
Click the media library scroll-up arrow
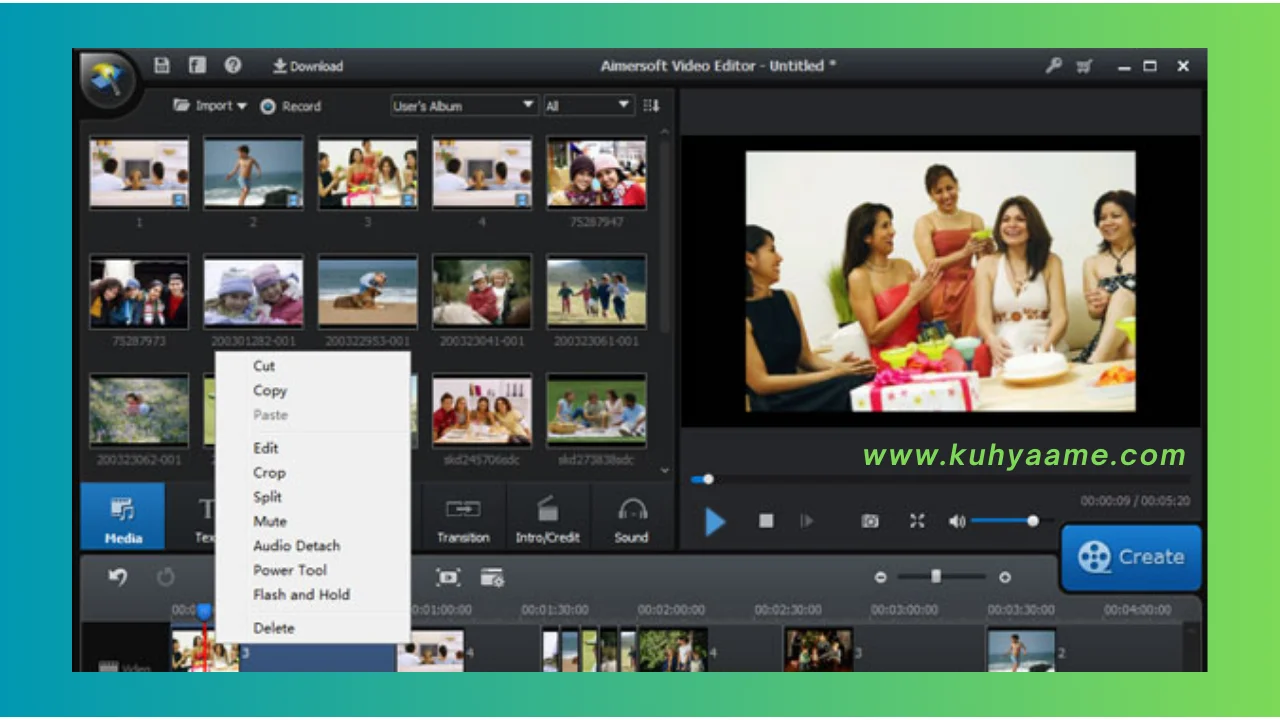pyautogui.click(x=666, y=132)
